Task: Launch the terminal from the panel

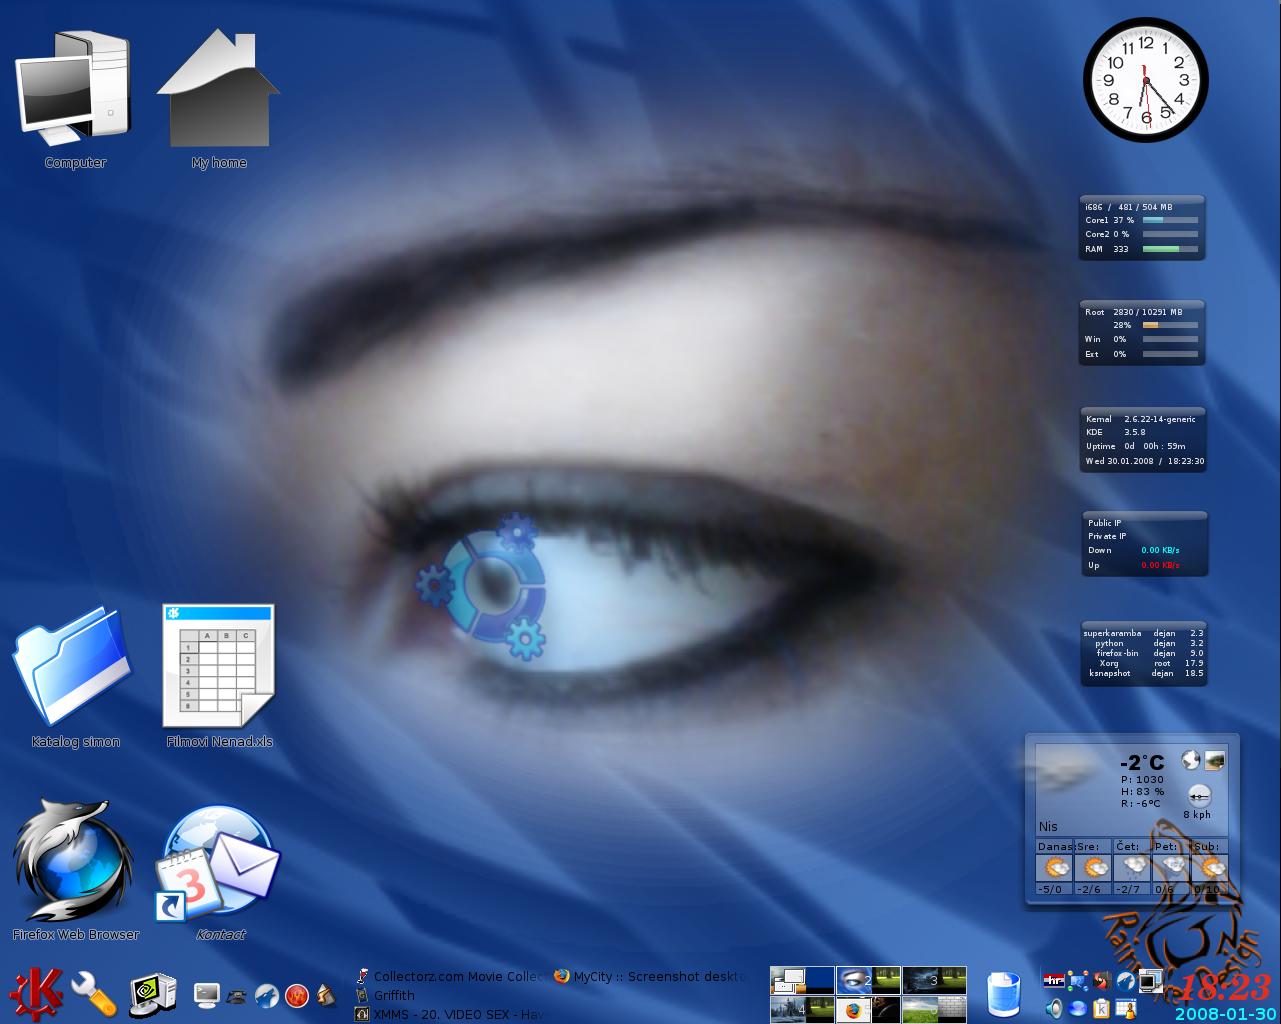Action: click(x=206, y=995)
